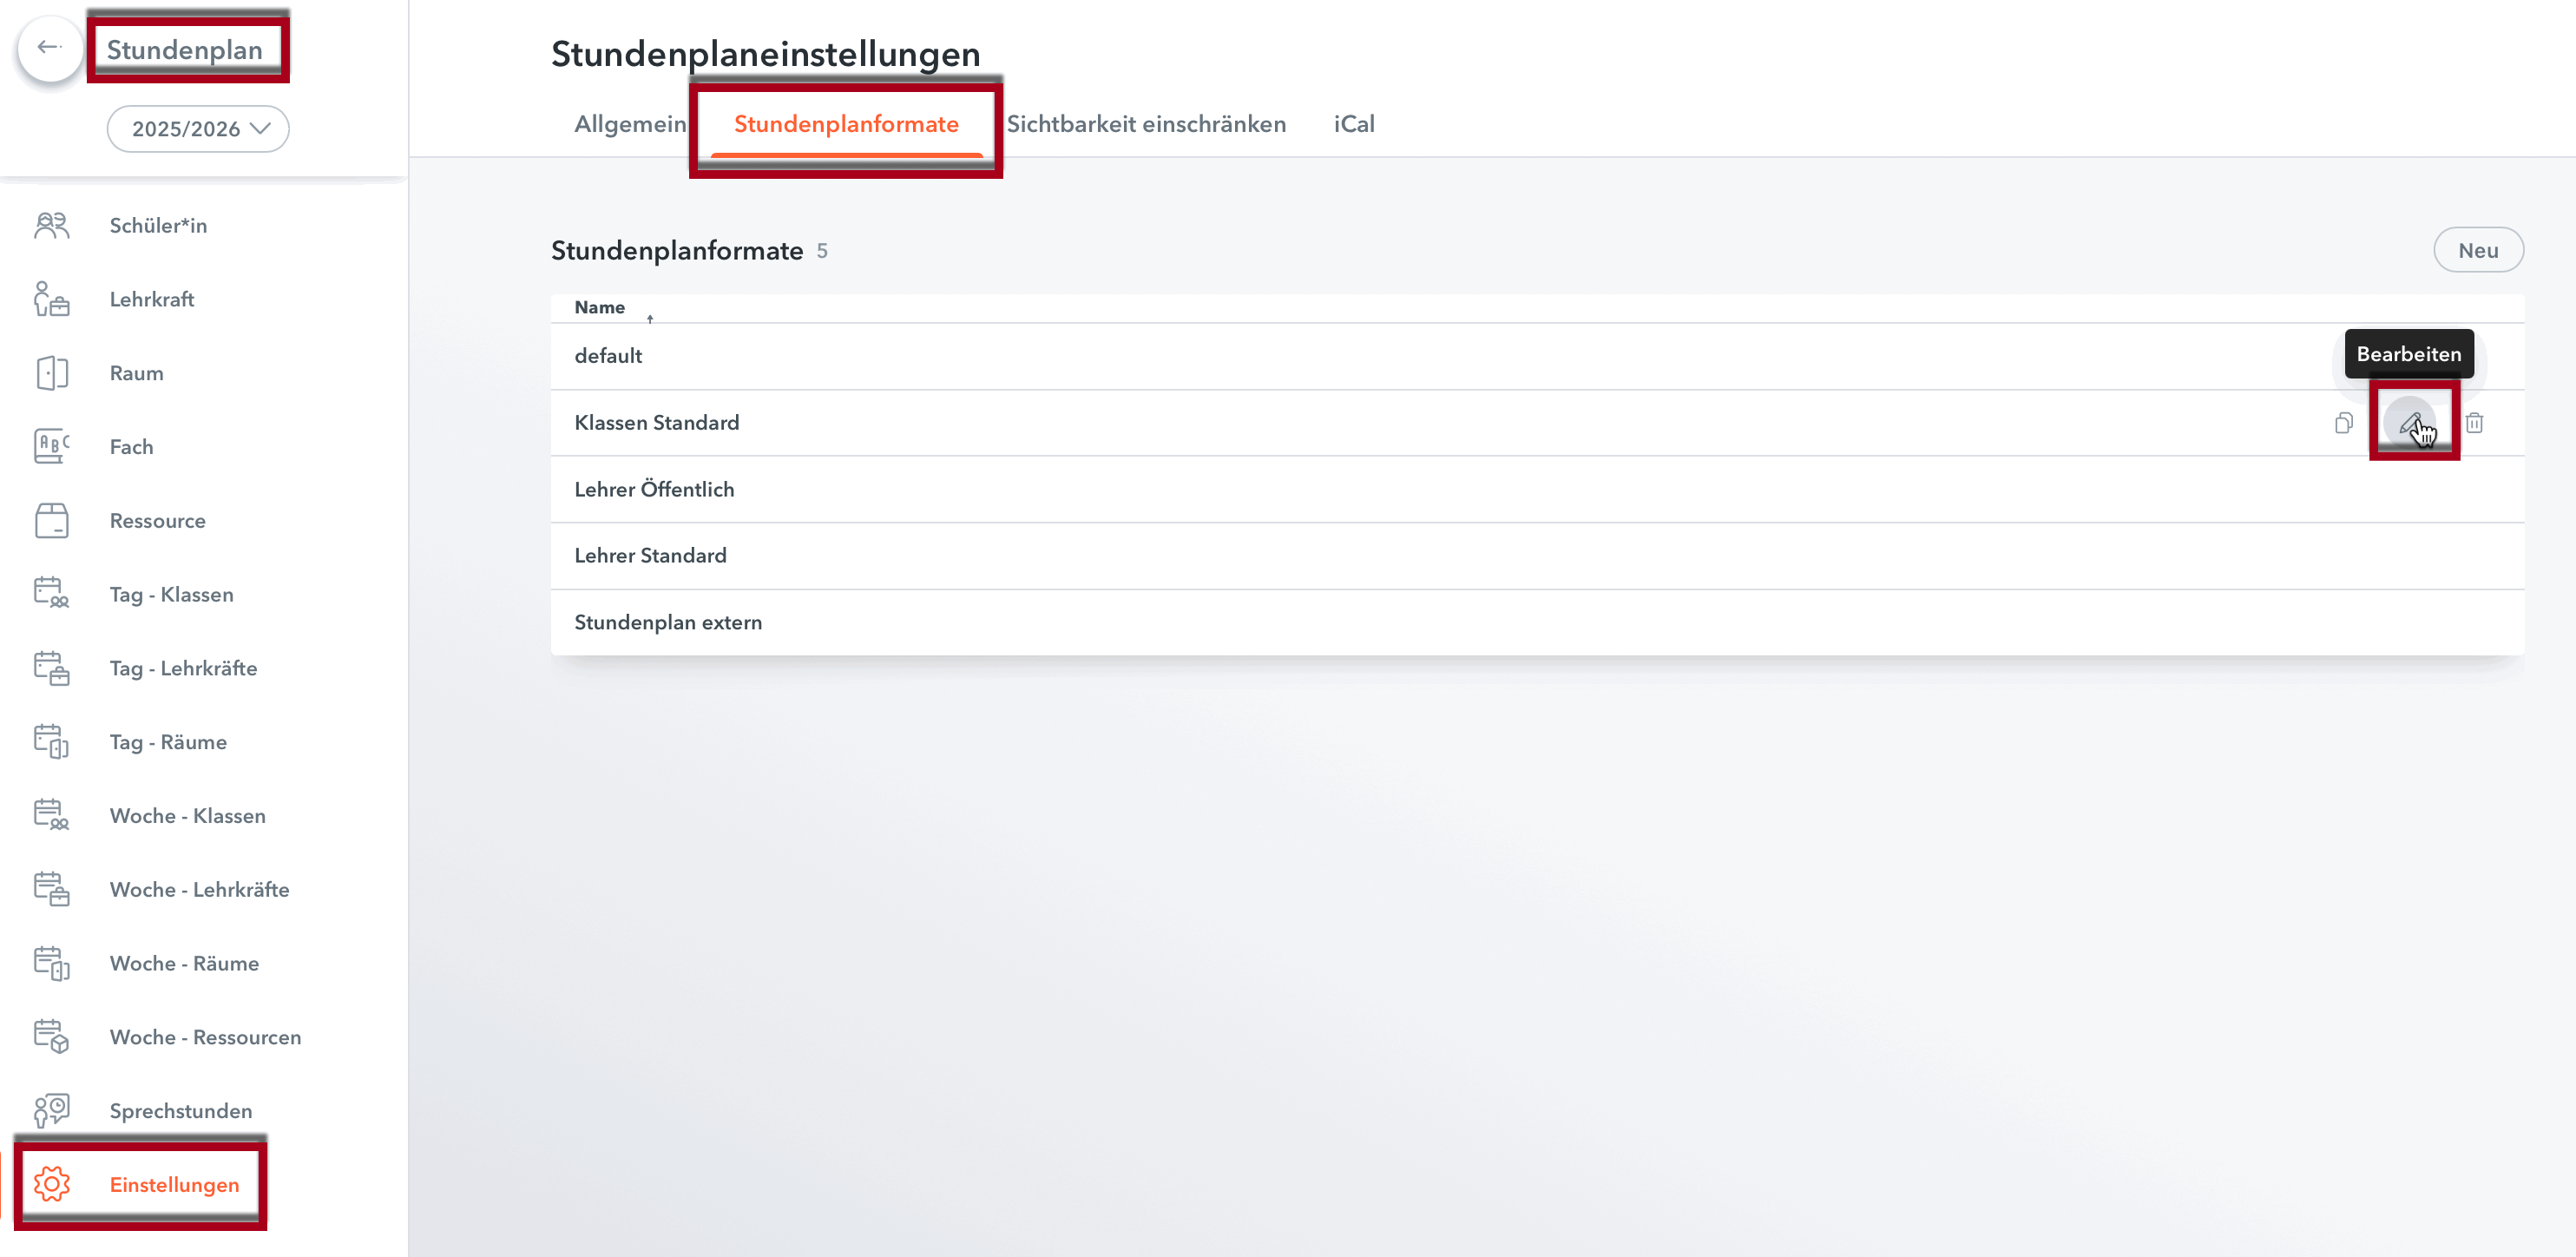Image resolution: width=2576 pixels, height=1257 pixels.
Task: Delete the Klassen Standard format
Action: 2474,423
